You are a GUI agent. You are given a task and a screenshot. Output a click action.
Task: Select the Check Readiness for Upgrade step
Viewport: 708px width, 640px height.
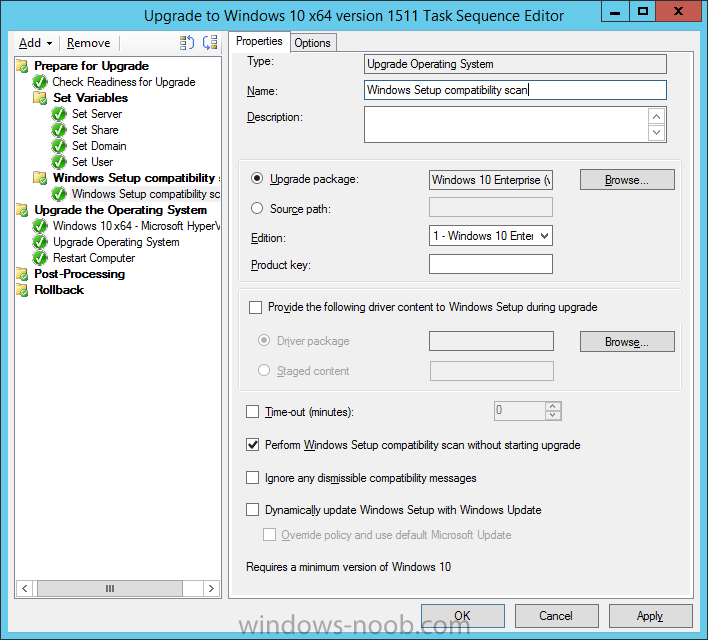point(124,82)
